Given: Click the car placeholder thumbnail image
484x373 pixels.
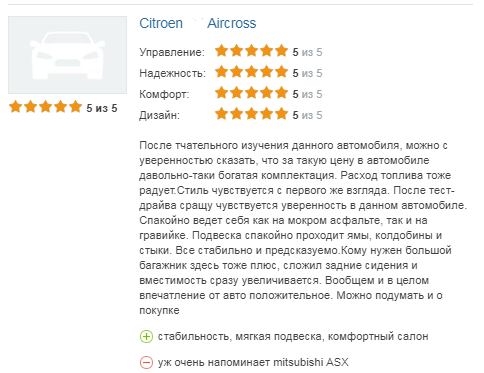Looking at the screenshot, I should [x=67, y=55].
